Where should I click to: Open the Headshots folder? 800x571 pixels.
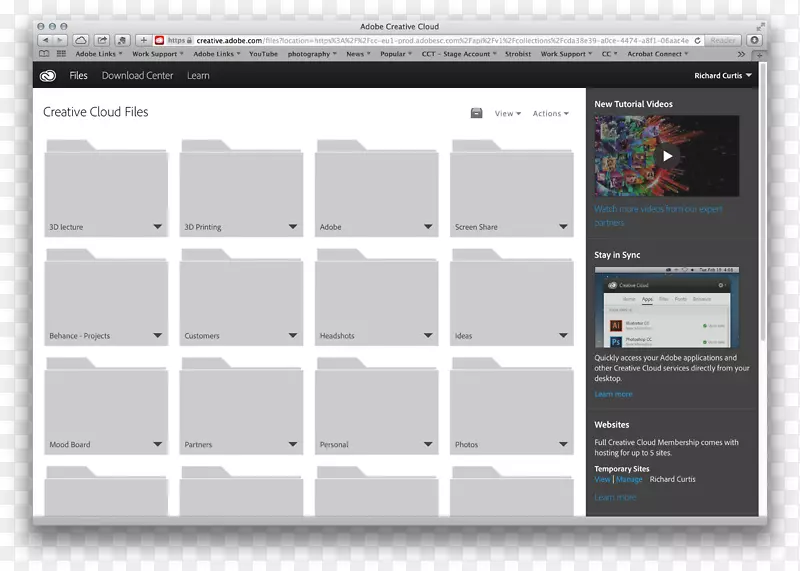pos(377,297)
